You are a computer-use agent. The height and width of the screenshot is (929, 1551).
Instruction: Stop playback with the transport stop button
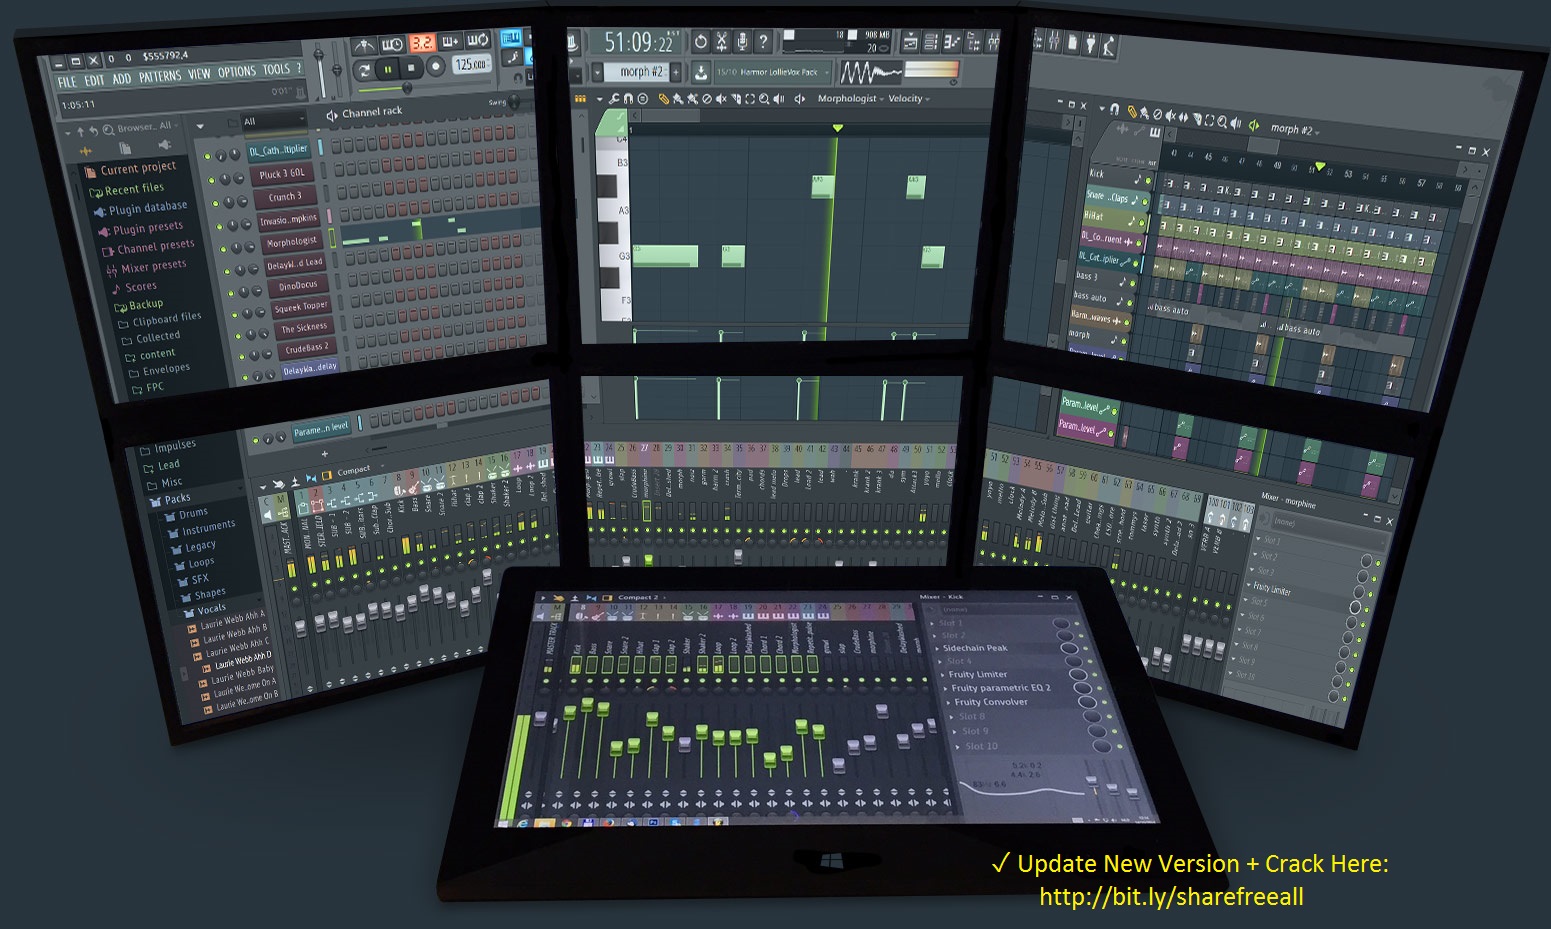pos(411,68)
